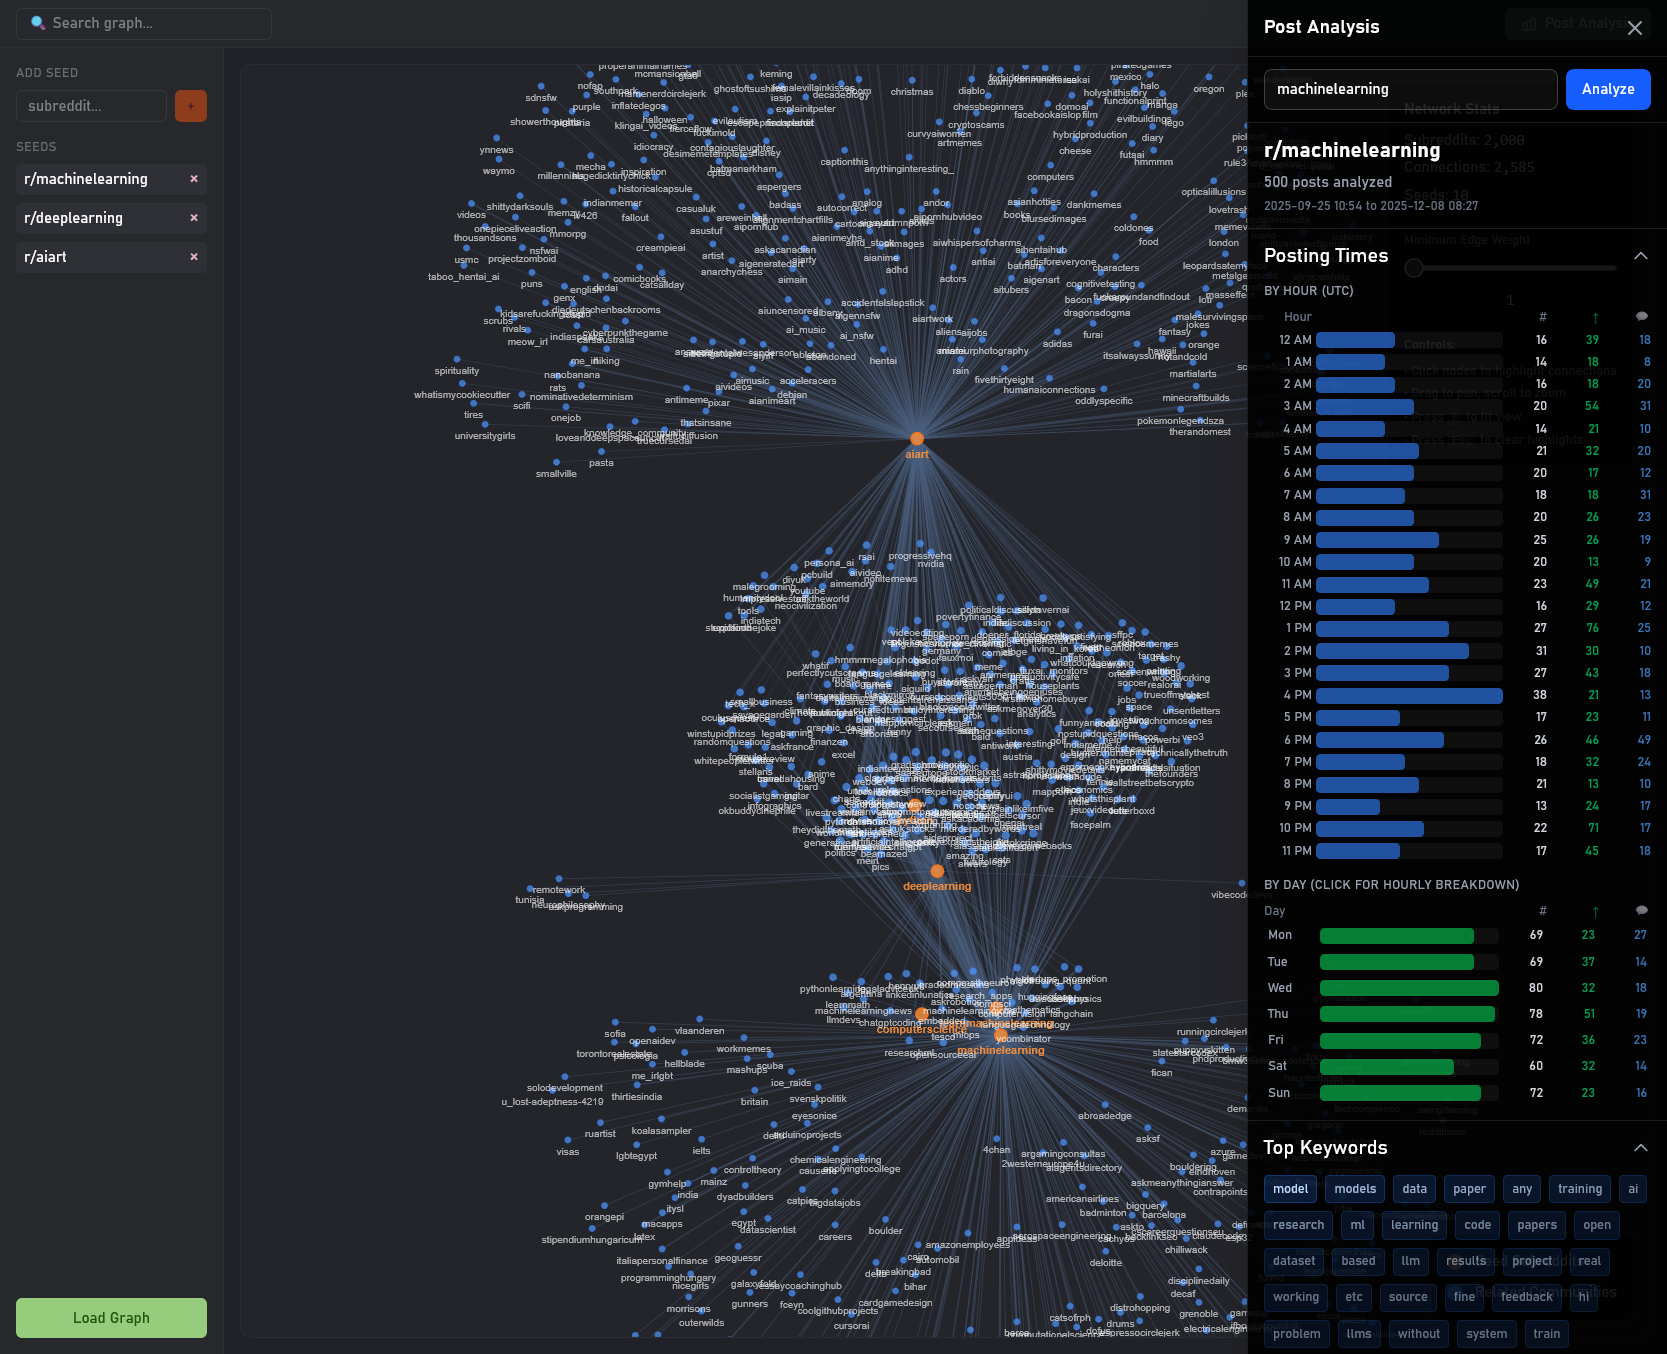1667x1354 pixels.
Task: Click the orange add seed plus button
Action: (x=191, y=106)
